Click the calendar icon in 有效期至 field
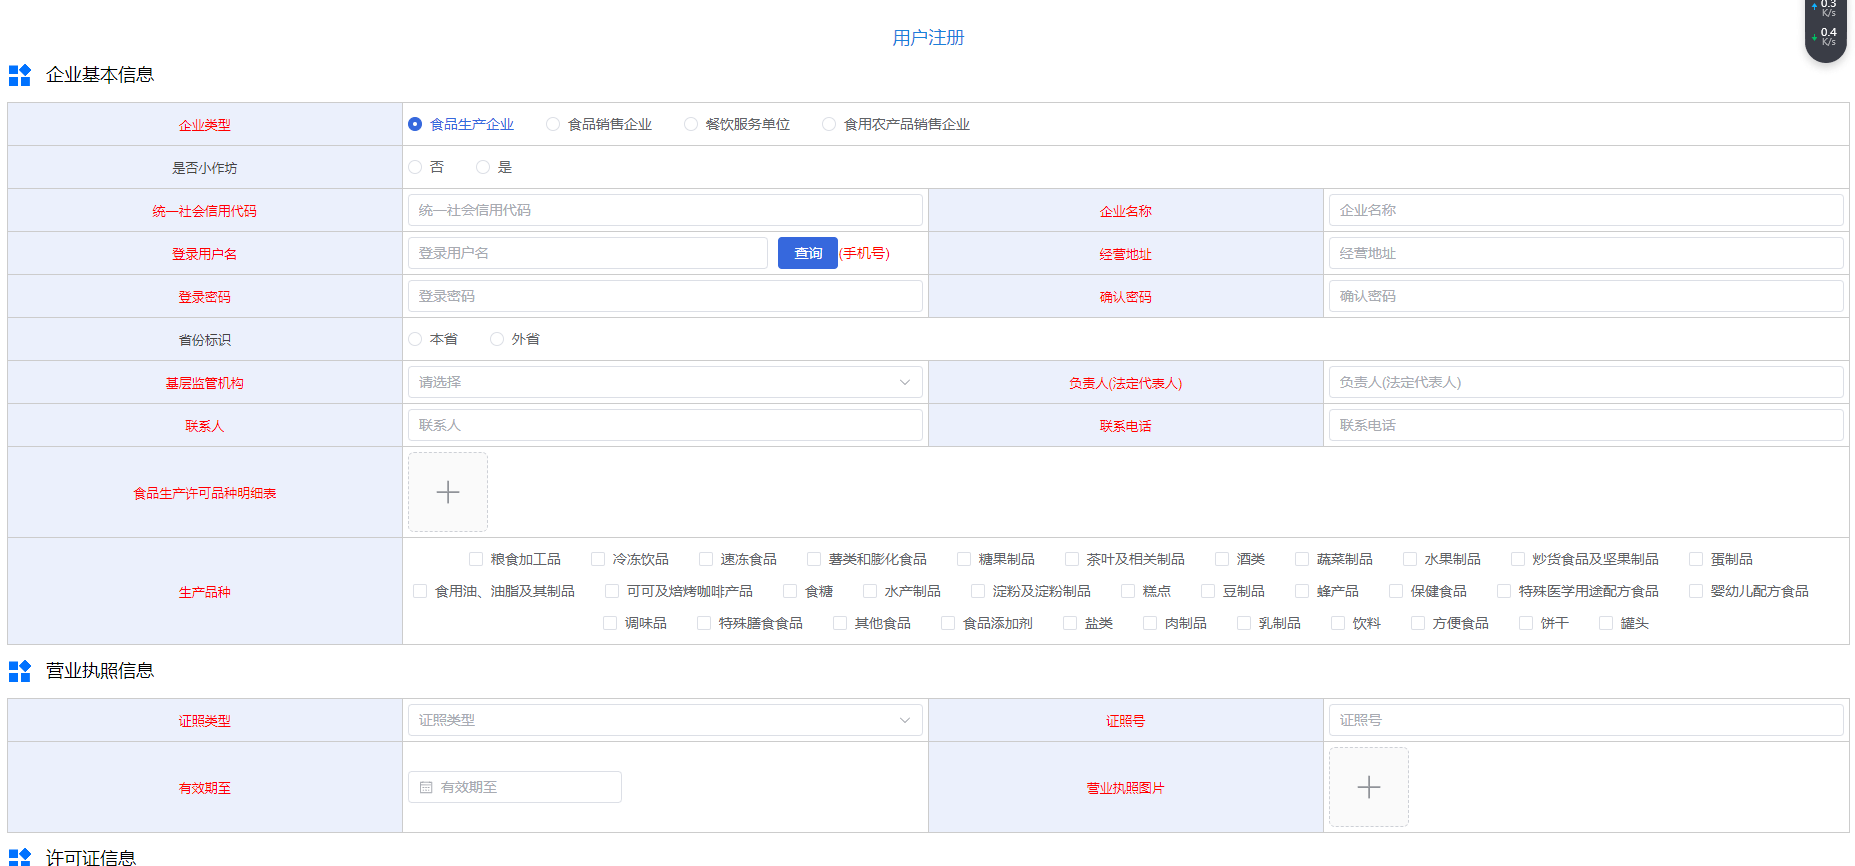This screenshot has height=866, width=1855. 426,787
